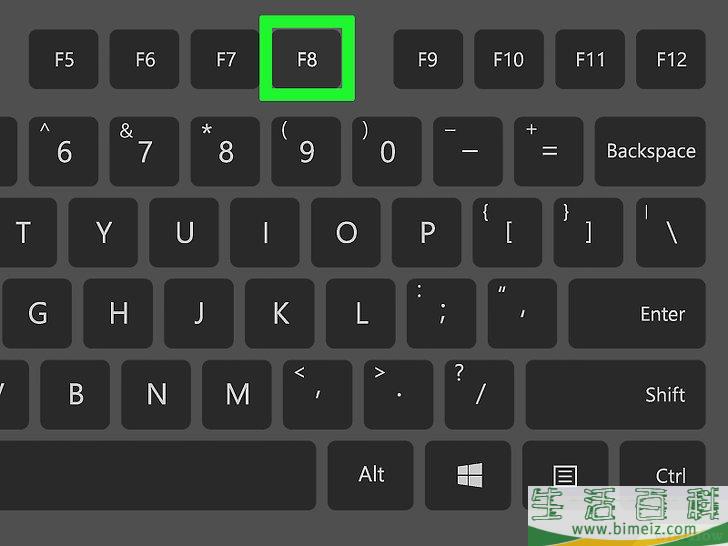The image size is (728, 546).
Task: Click the right Shift key
Action: tap(616, 395)
